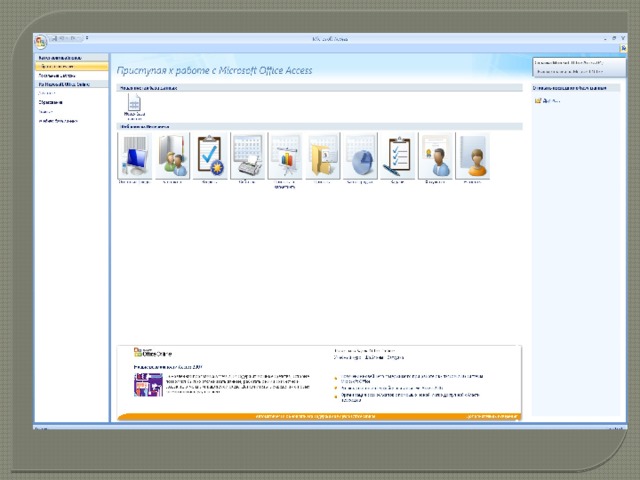Open the Assets template with computer monitor icon
Viewport: 640px width, 480px height.
pos(135,156)
